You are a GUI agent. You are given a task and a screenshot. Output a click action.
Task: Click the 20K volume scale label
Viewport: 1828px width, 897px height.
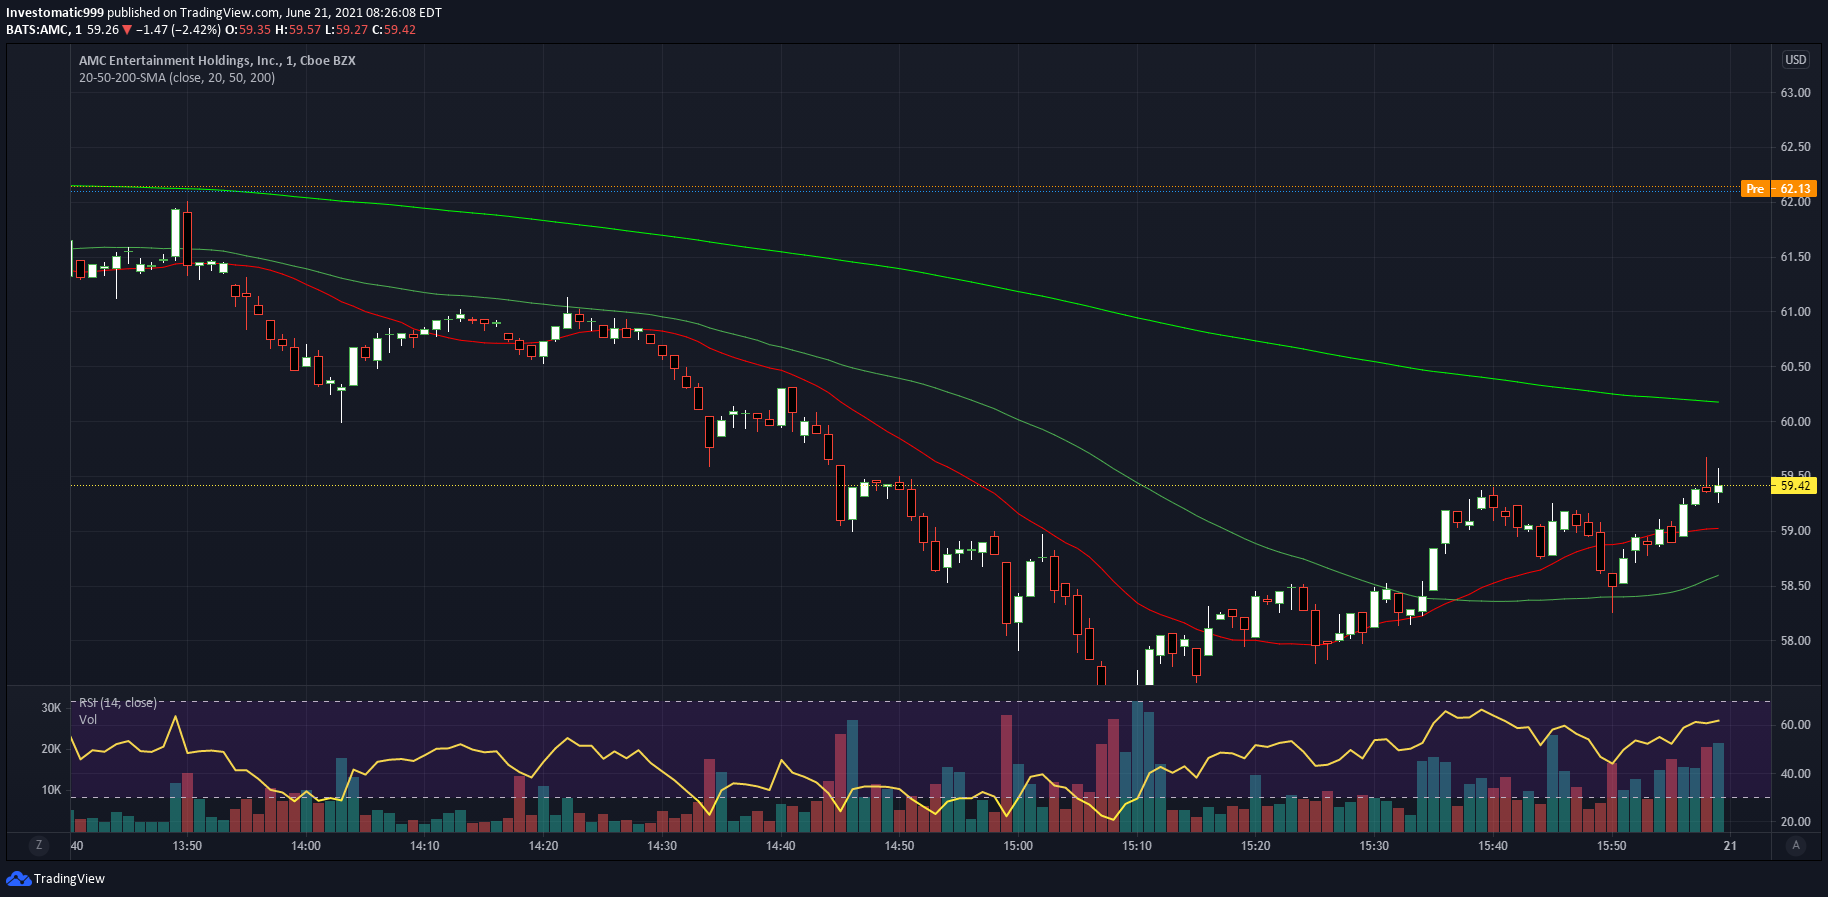coord(51,749)
